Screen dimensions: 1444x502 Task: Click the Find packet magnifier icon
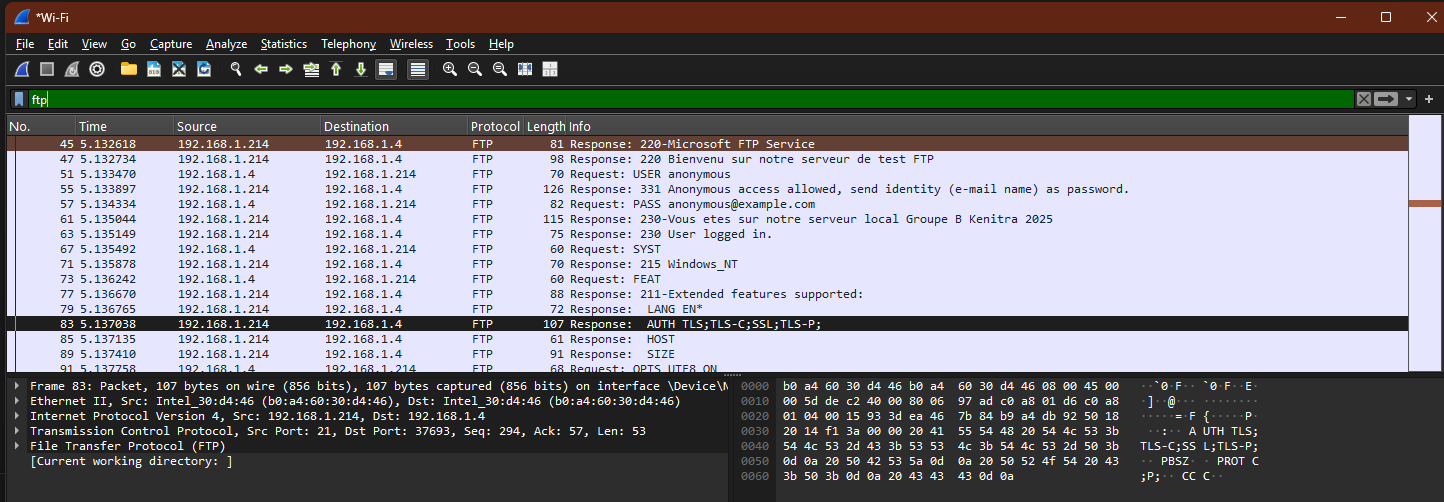(237, 69)
